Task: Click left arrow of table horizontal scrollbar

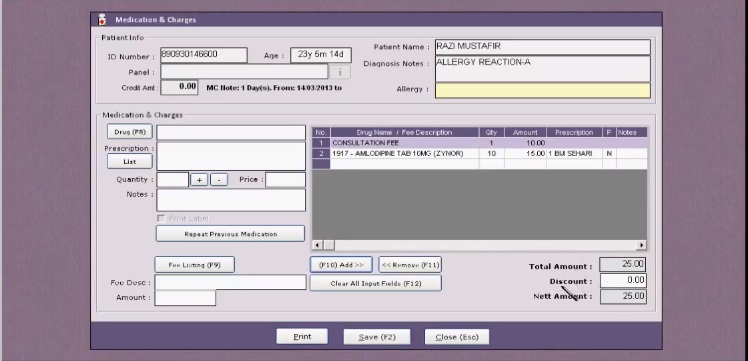Action: pyautogui.click(x=317, y=245)
